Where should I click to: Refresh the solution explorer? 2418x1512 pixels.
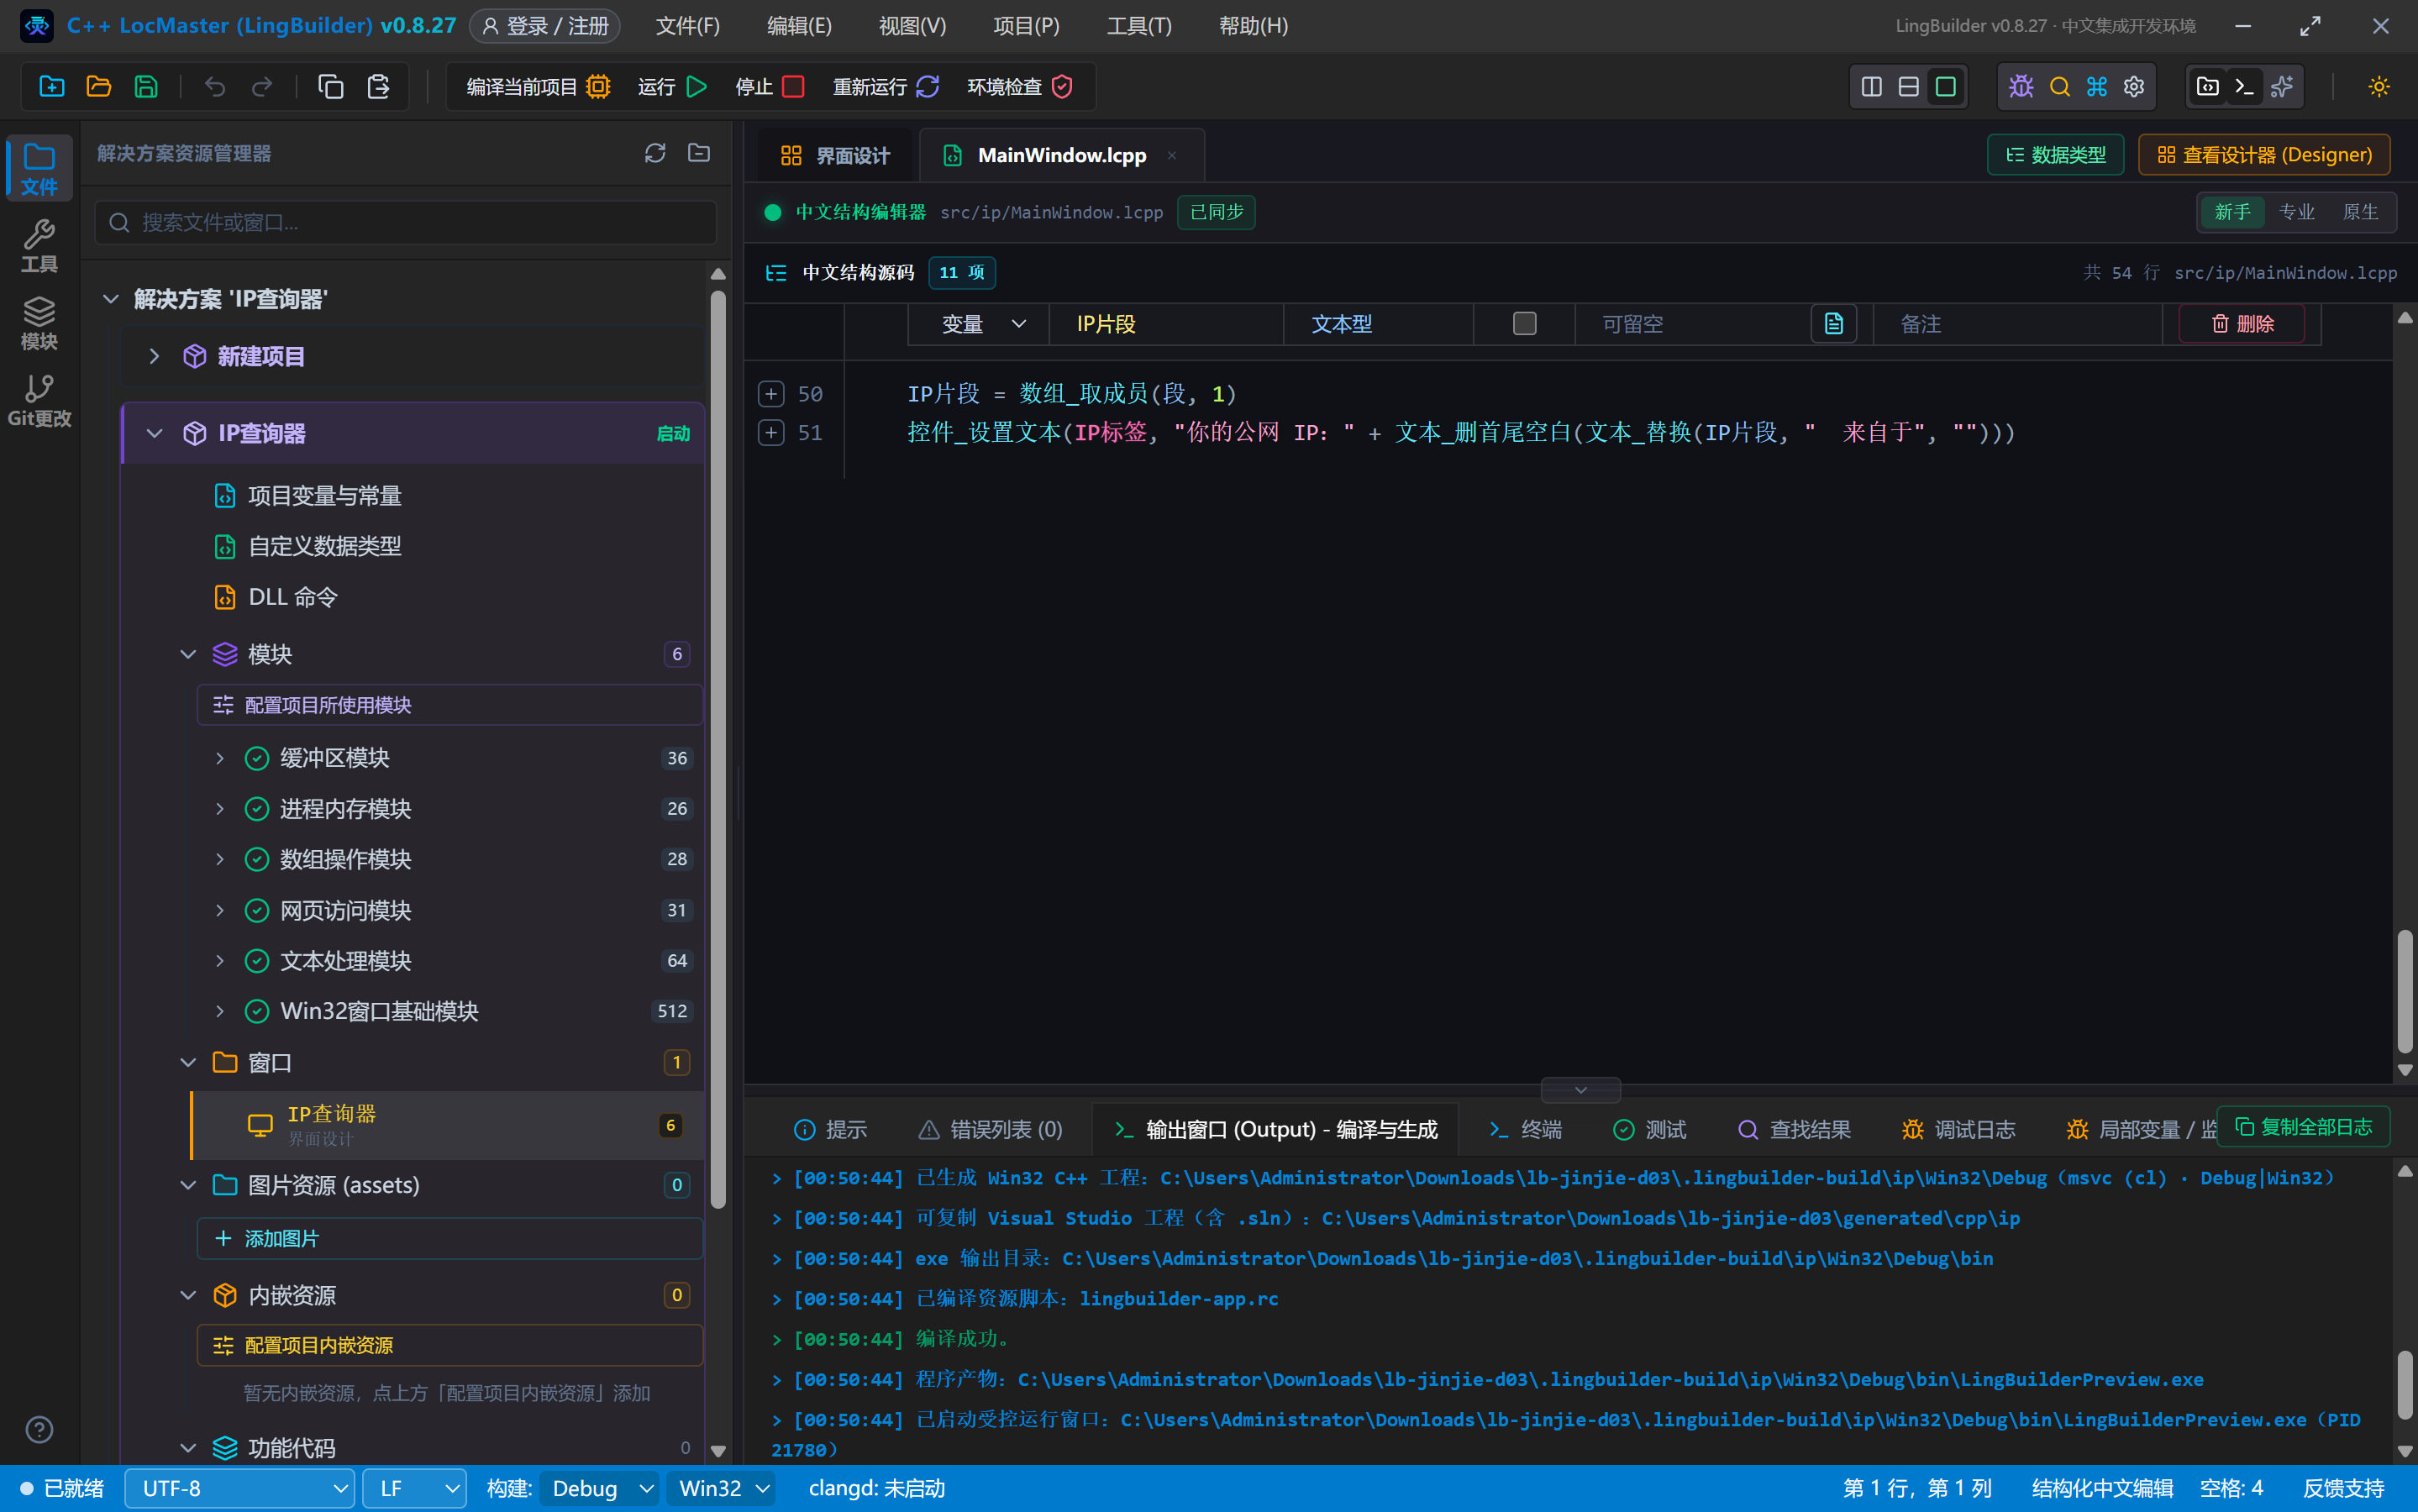(655, 153)
